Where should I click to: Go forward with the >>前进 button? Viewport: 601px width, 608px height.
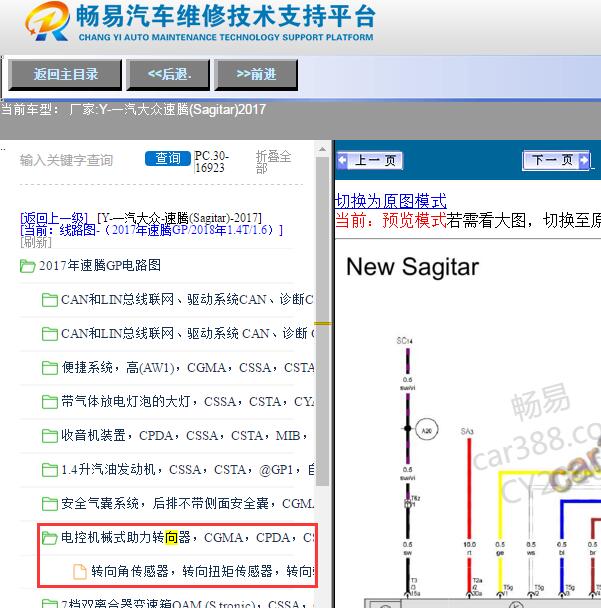(x=256, y=74)
